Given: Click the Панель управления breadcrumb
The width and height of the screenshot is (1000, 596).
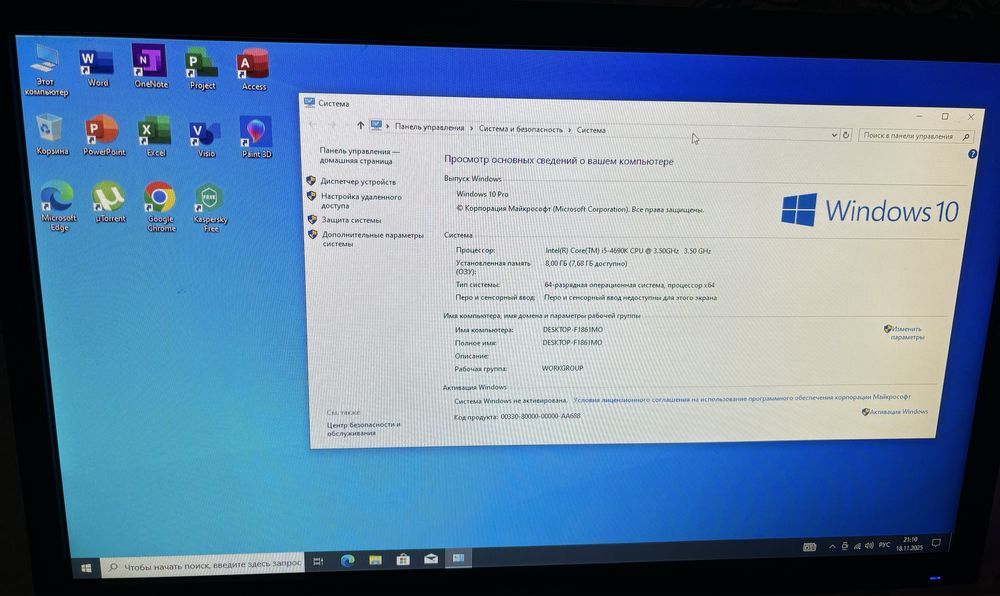Looking at the screenshot, I should [429, 127].
